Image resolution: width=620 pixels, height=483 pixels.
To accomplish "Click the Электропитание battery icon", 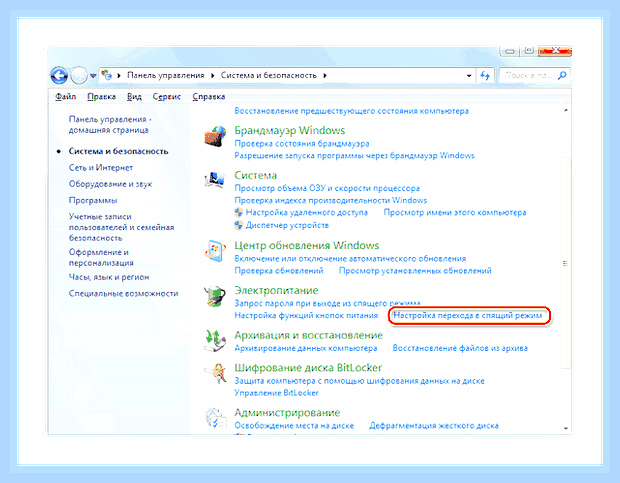I will point(215,296).
